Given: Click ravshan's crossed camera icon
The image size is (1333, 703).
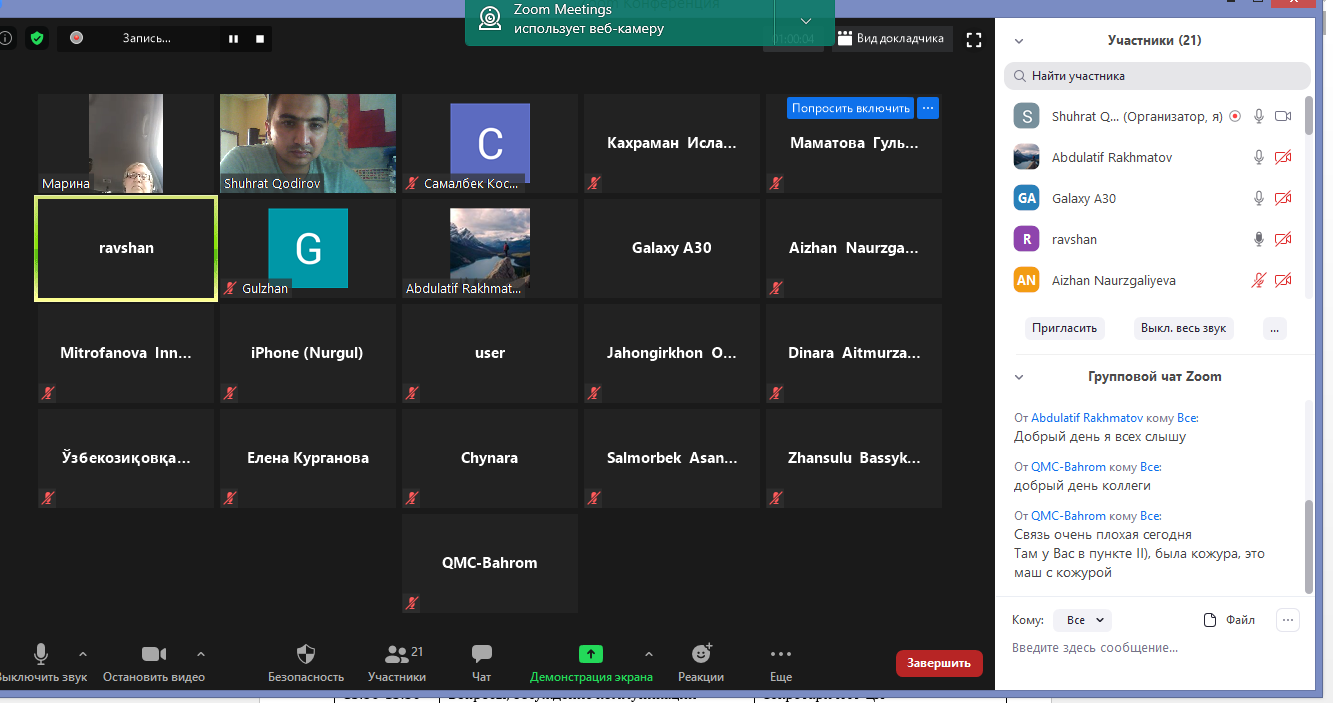Looking at the screenshot, I should (1283, 239).
